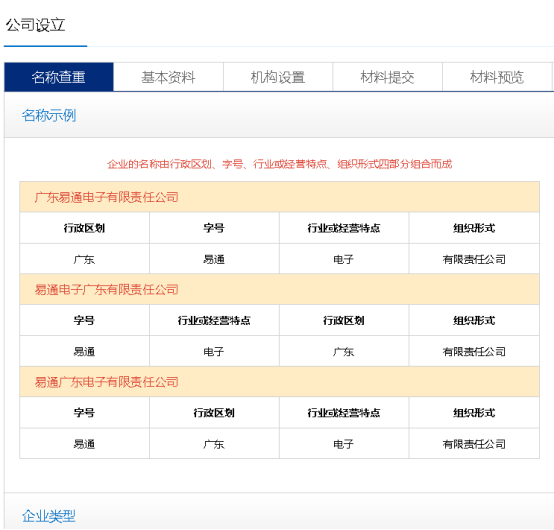This screenshot has height=530, width=554.
Task: Select the example title 广东易通电子有限责任公司
Action: point(106,197)
